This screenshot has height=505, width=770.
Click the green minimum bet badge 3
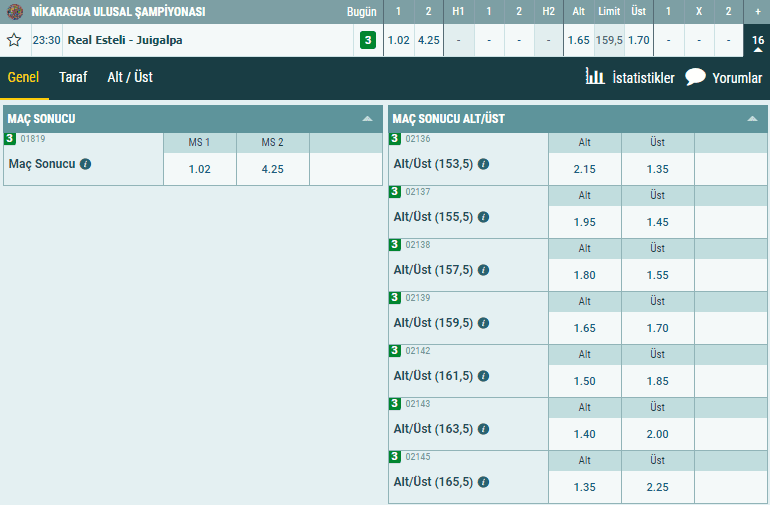[368, 40]
